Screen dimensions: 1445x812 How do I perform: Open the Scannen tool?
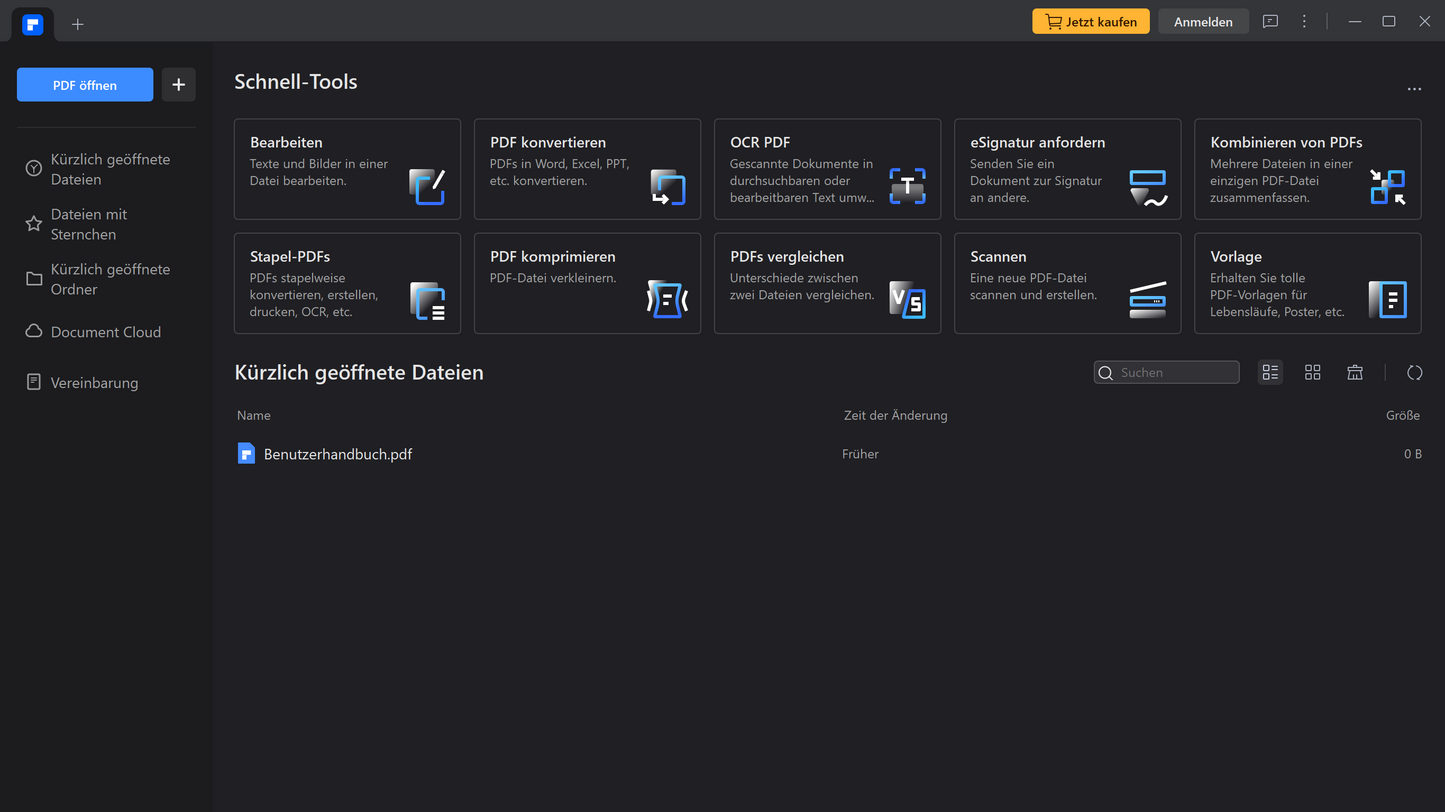pyautogui.click(x=1067, y=283)
